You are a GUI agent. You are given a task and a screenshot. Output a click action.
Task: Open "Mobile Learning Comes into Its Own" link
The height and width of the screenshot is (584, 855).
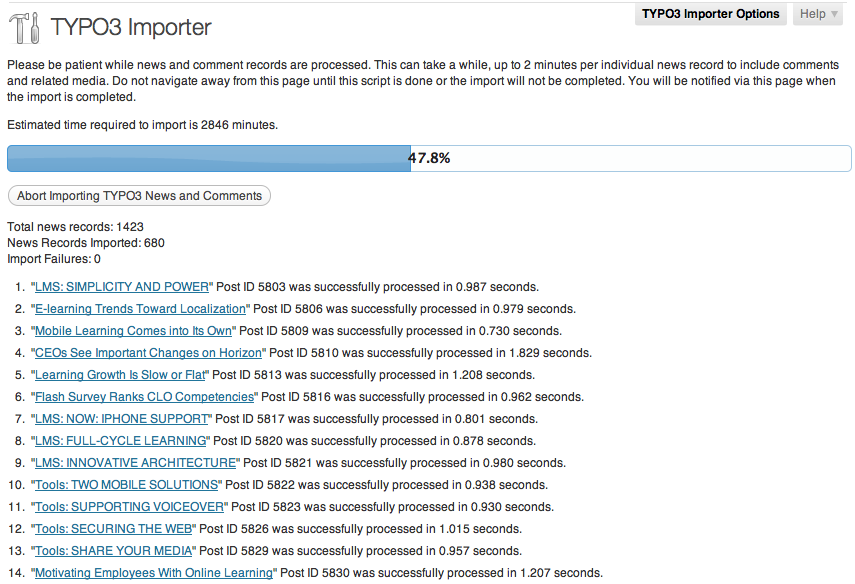133,331
